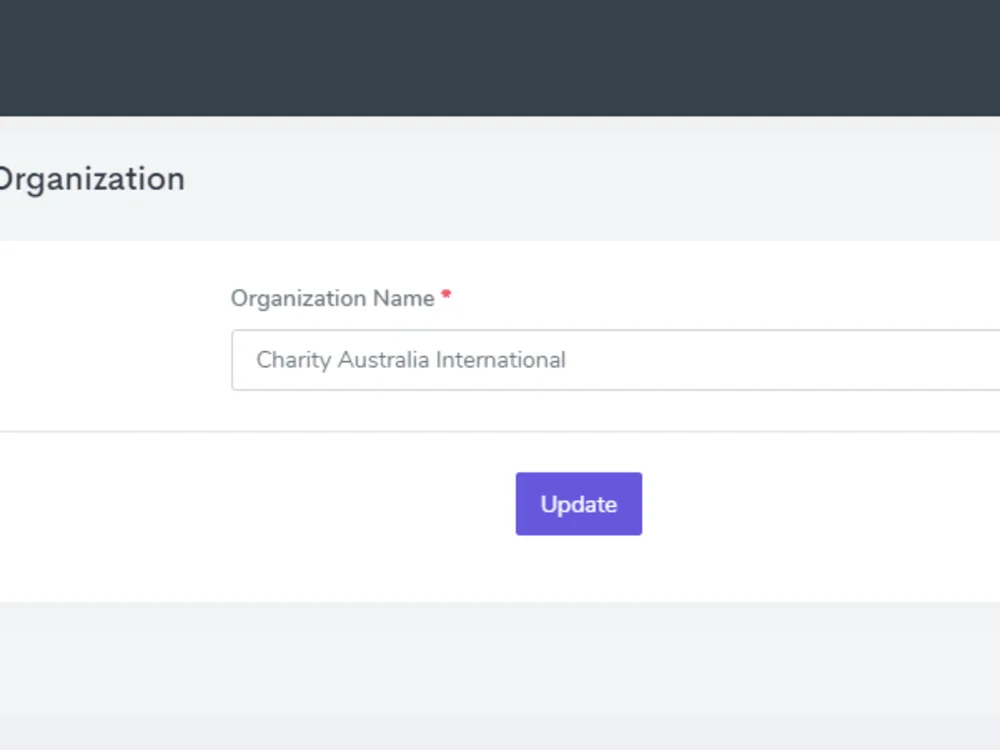Select the text Charity Australia International
The image size is (1000, 750).
pos(410,360)
